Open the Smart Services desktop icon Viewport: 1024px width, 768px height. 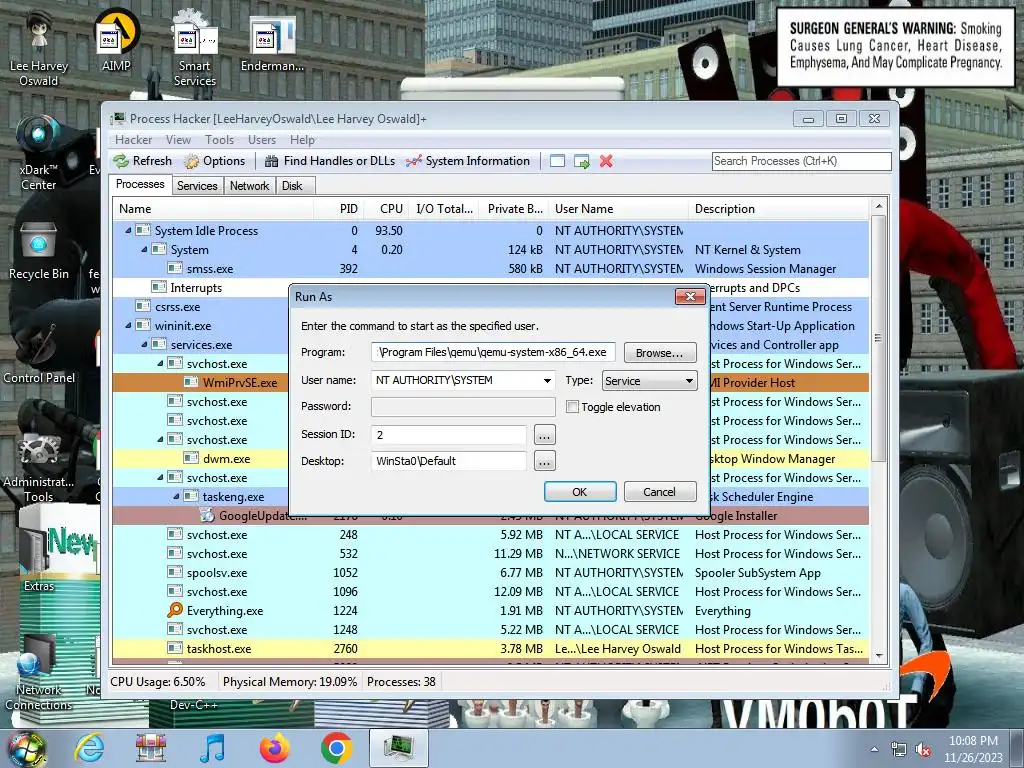195,49
